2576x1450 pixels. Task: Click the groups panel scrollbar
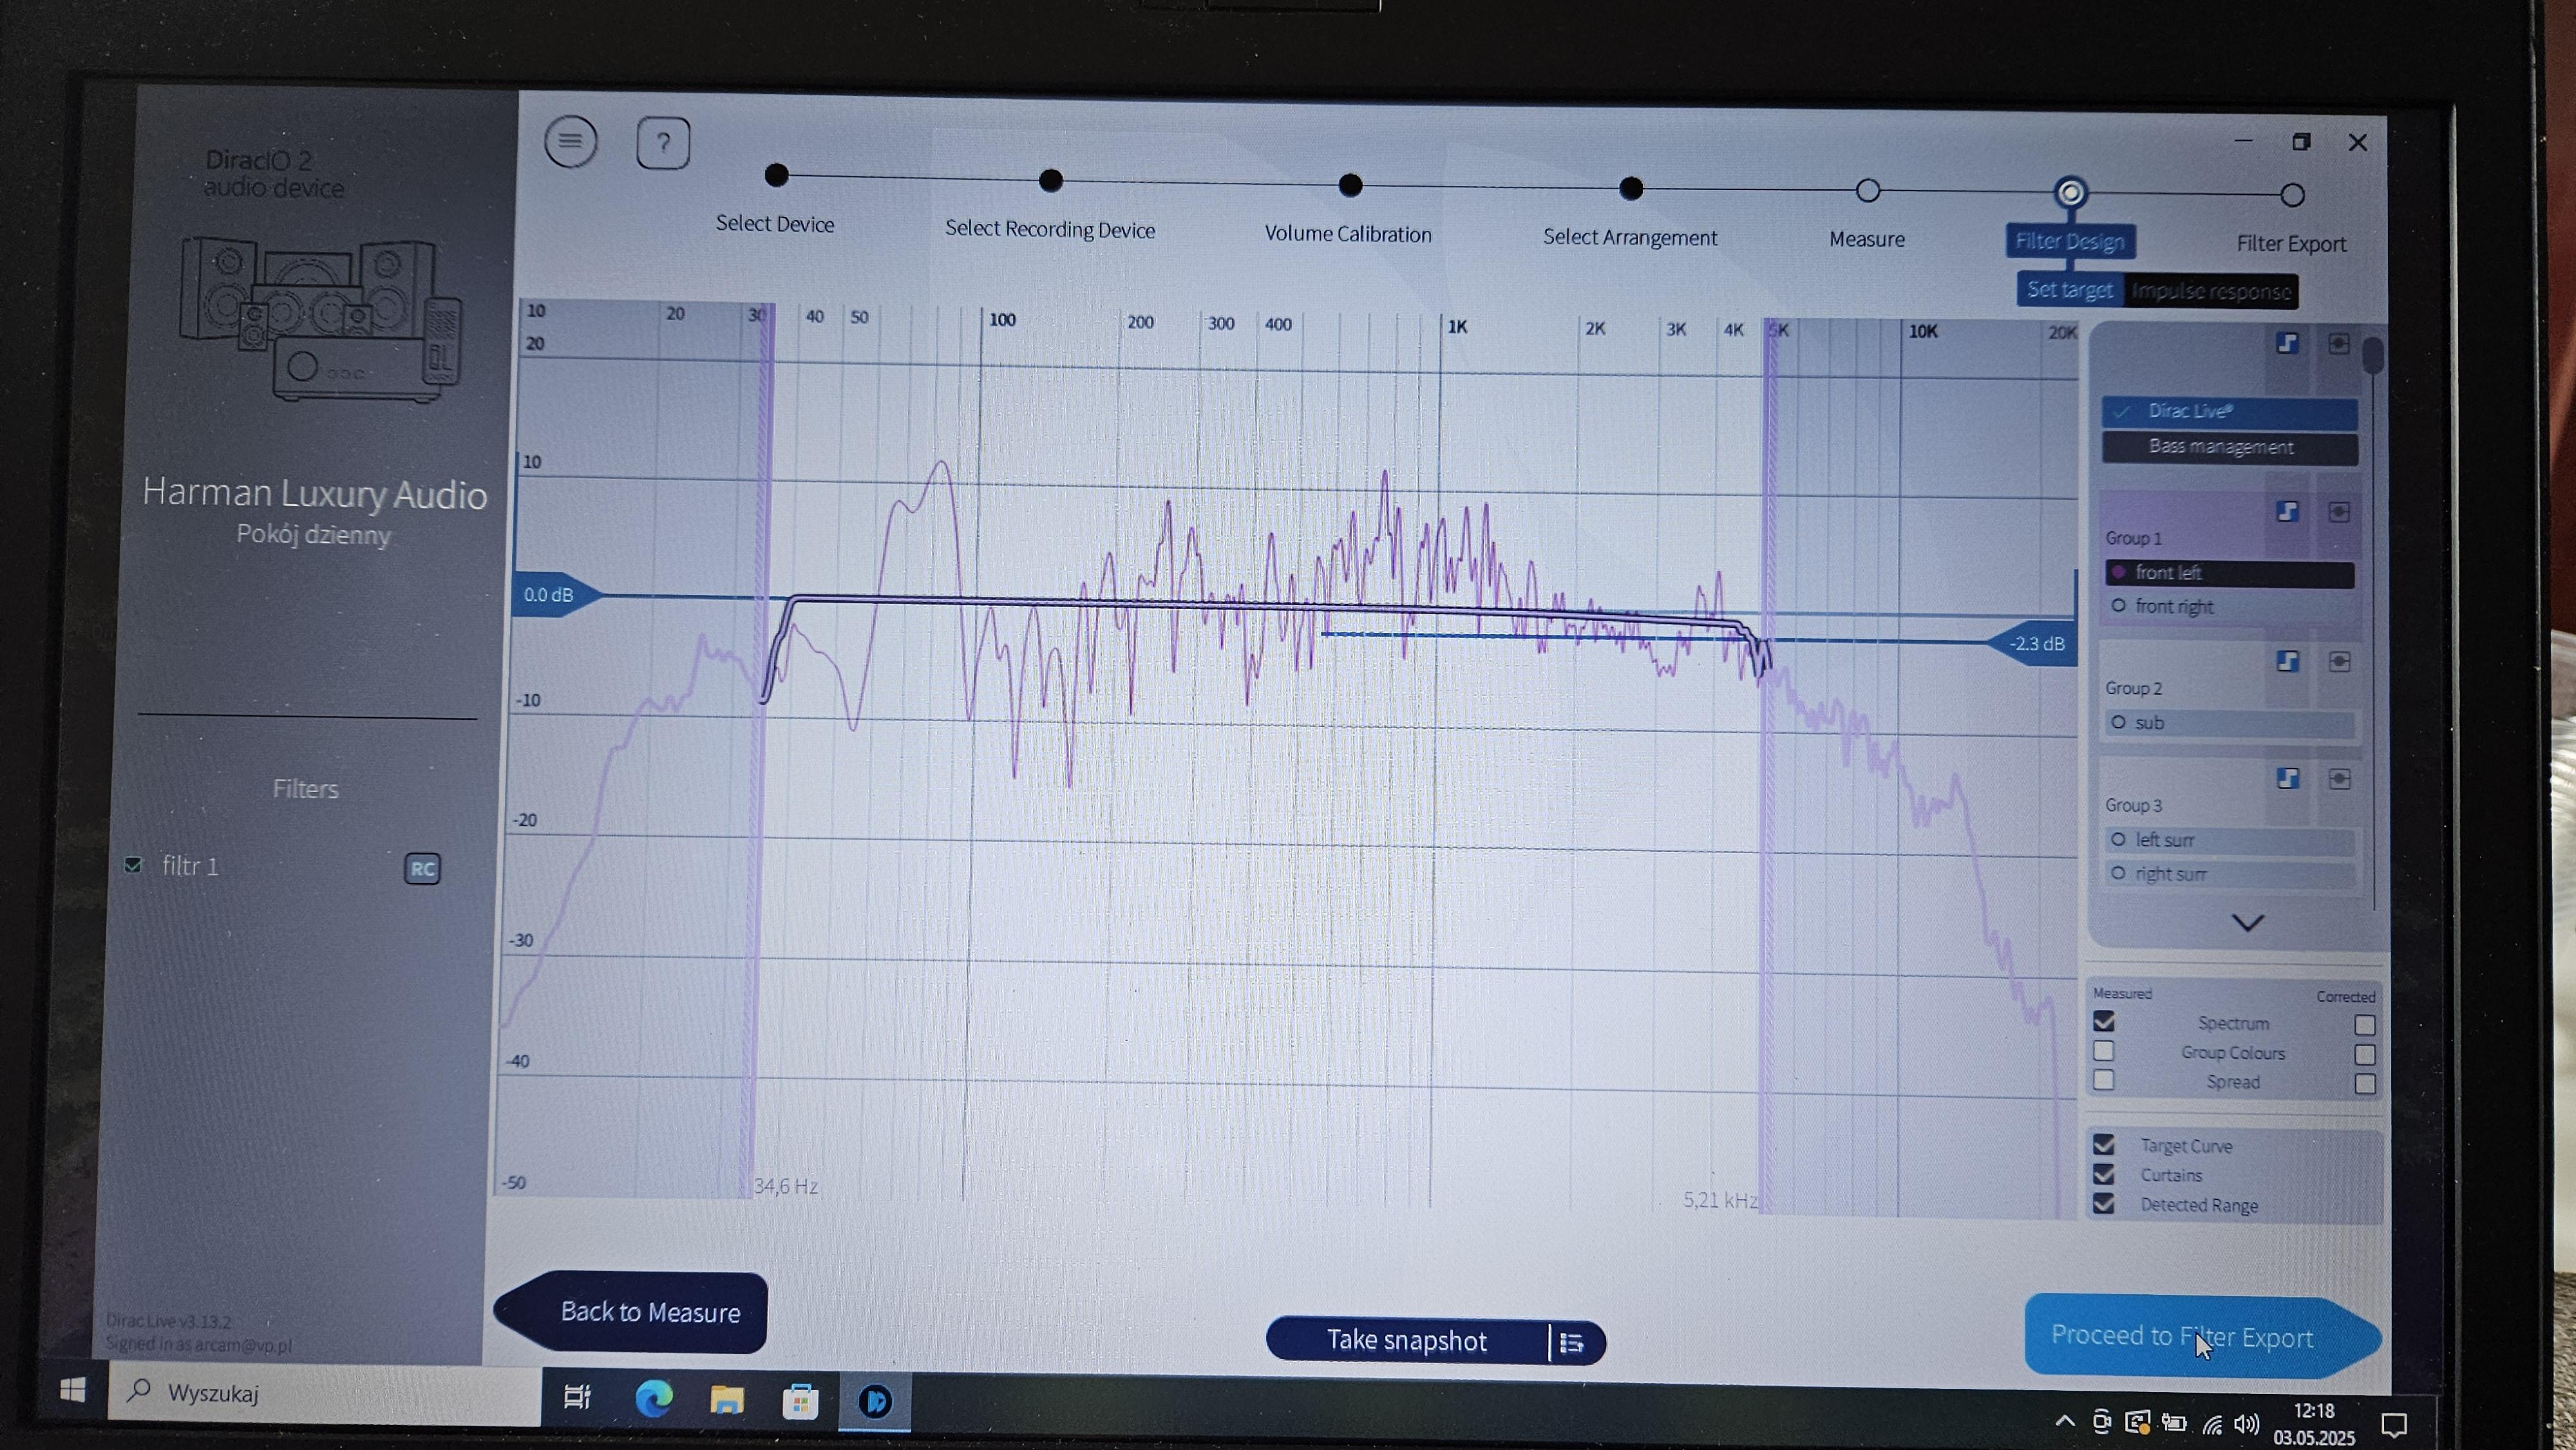point(2372,356)
